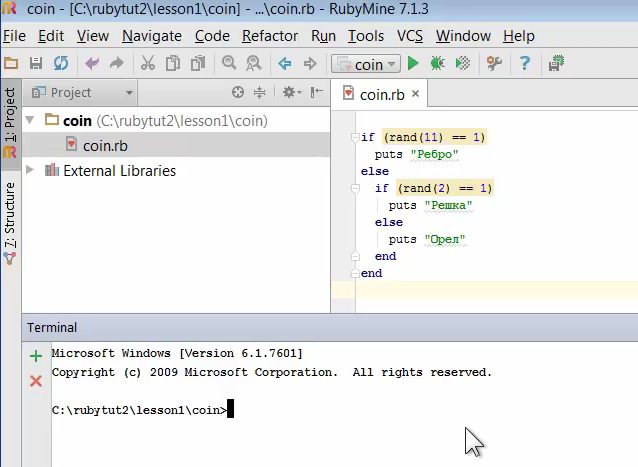
Task: Click the blue Help question mark icon
Action: (525, 63)
